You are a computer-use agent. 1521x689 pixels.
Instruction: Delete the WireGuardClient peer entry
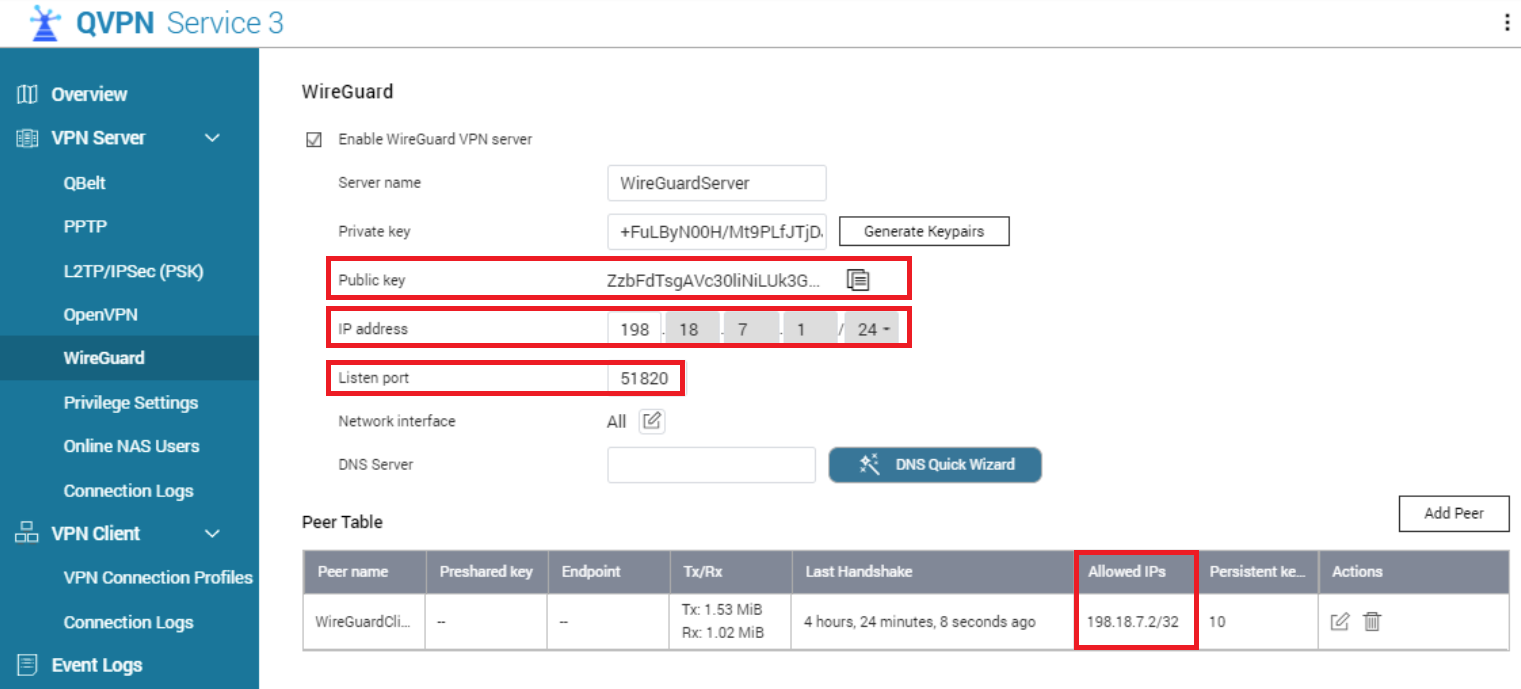pyautogui.click(x=1372, y=622)
